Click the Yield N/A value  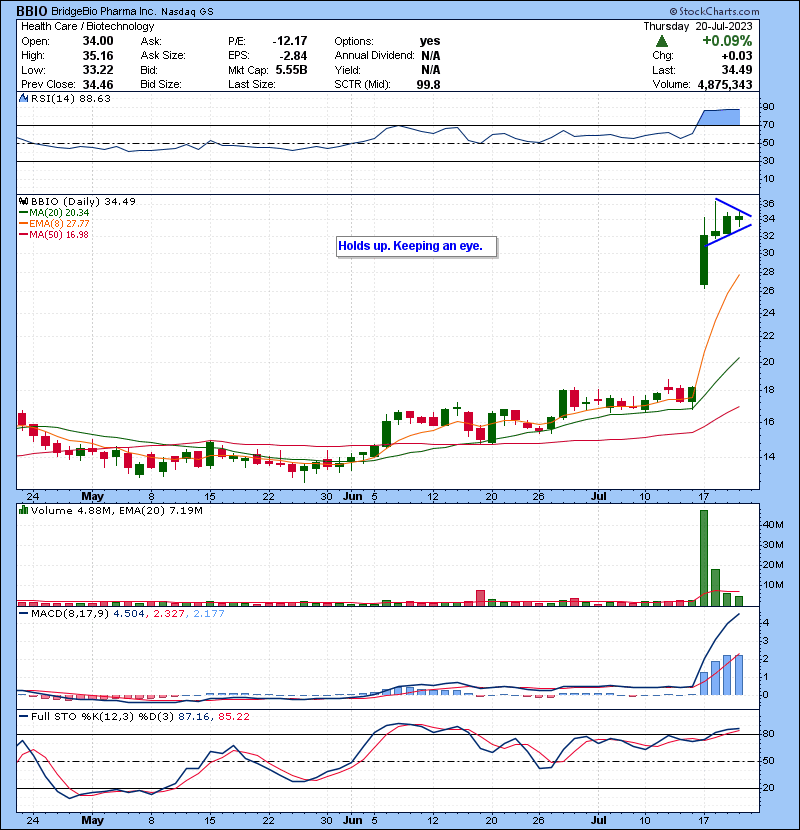[430, 70]
